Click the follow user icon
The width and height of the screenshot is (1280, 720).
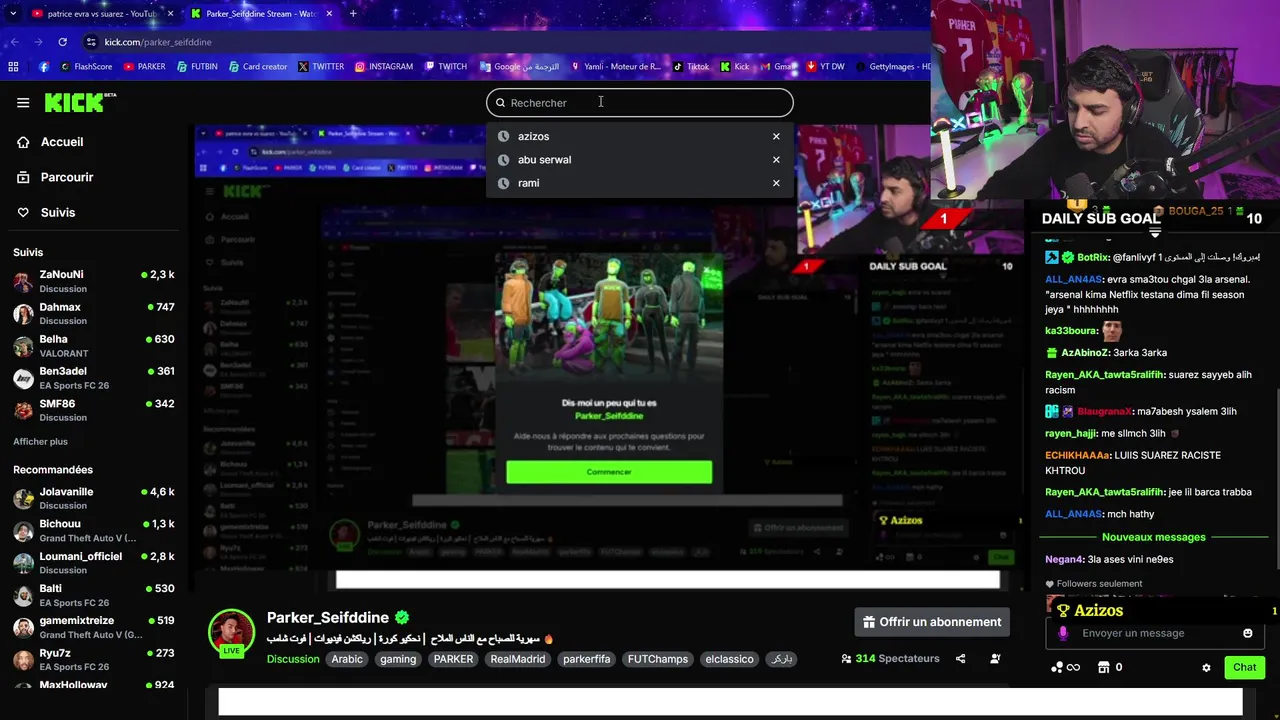(995, 659)
